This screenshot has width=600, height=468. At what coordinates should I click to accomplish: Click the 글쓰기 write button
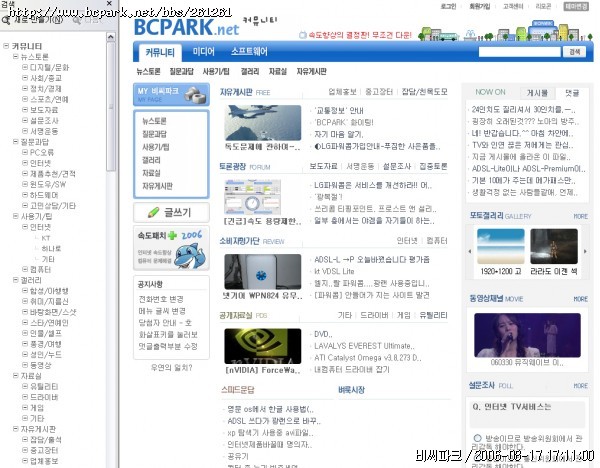point(171,212)
